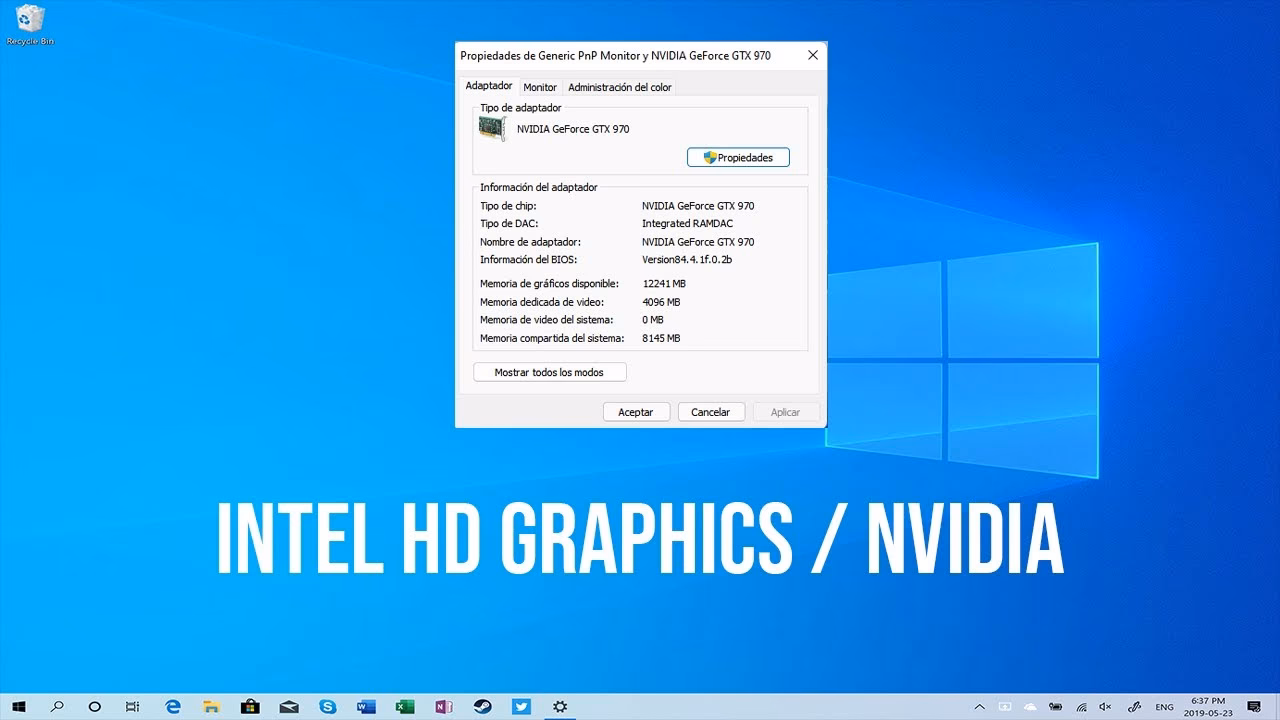
Task: Click the Tipo de chip label
Action: 508,206
